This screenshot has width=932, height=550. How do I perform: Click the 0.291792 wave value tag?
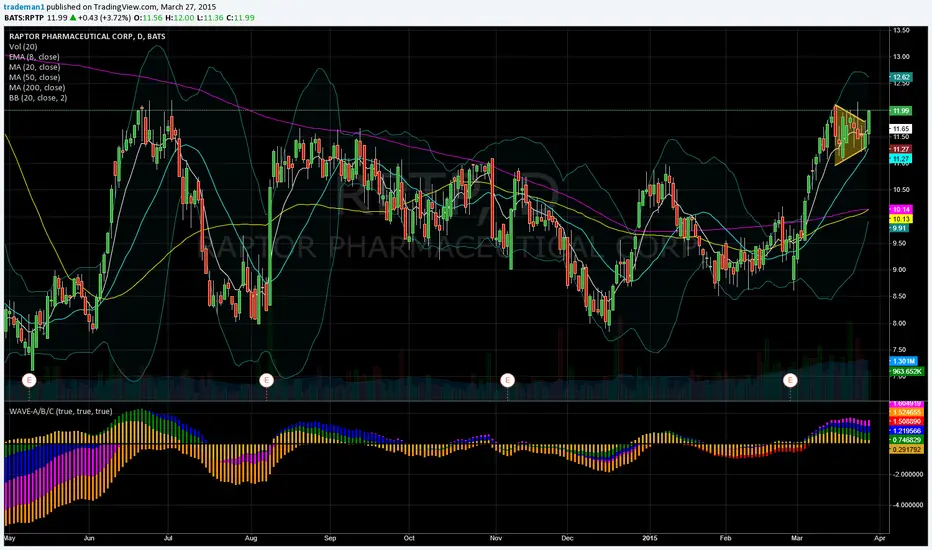pyautogui.click(x=907, y=450)
